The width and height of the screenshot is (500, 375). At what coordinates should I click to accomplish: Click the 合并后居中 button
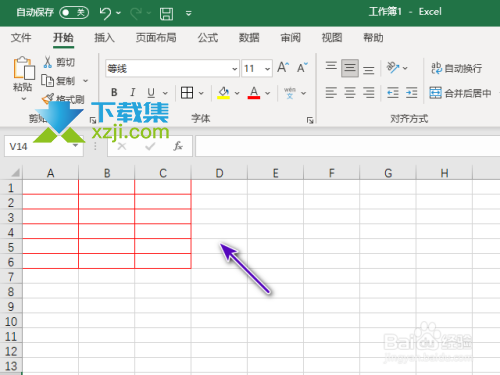(460, 93)
